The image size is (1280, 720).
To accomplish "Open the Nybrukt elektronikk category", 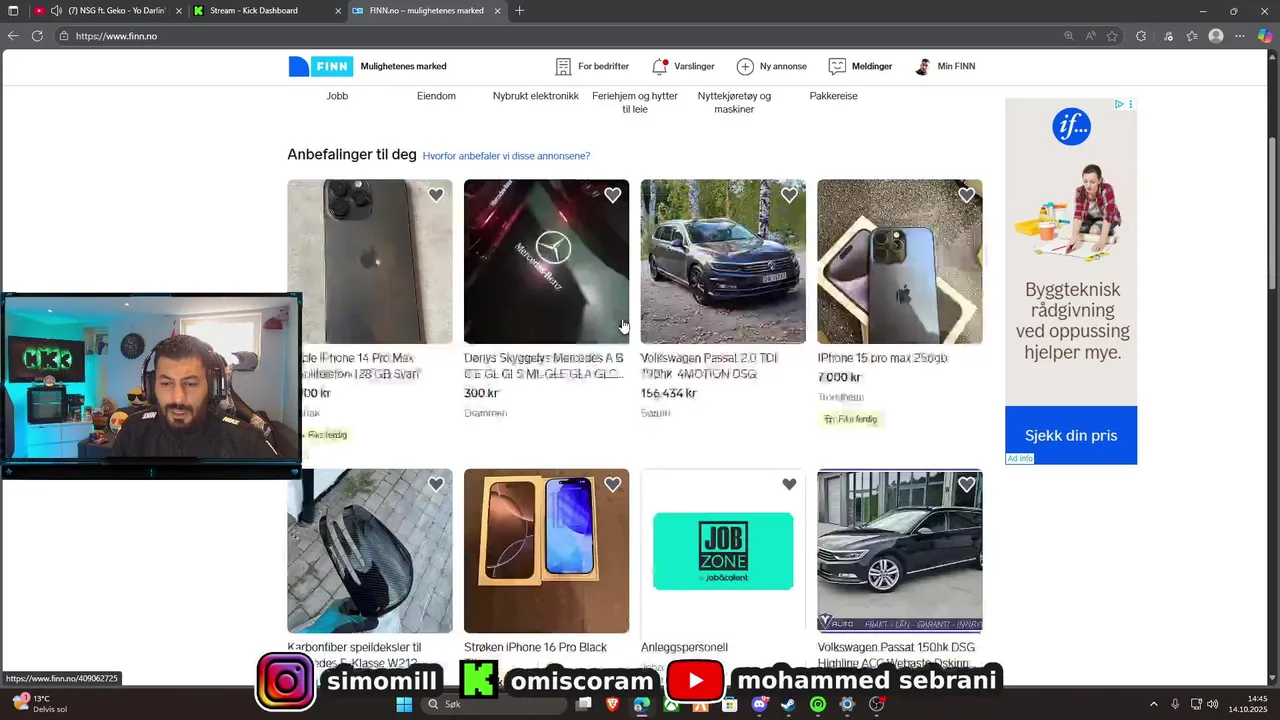I will (x=536, y=96).
